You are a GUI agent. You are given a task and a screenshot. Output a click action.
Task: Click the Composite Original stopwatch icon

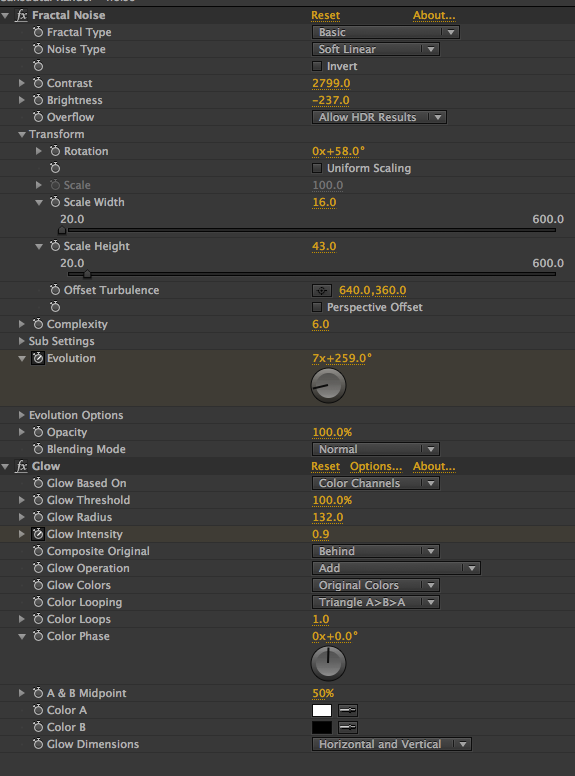[38, 551]
